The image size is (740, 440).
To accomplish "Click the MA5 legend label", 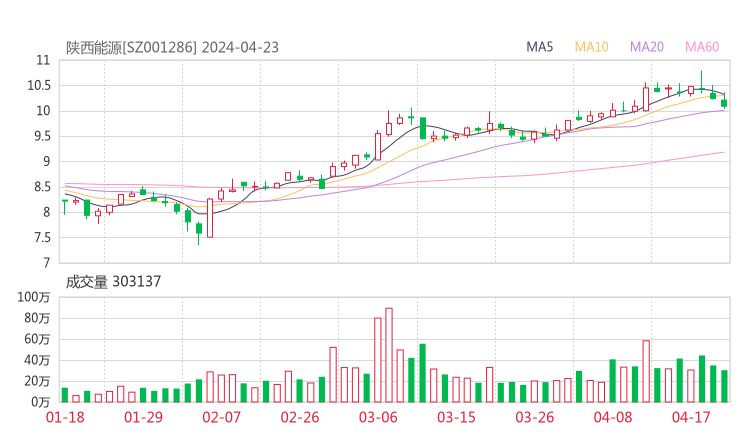I will pyautogui.click(x=539, y=47).
